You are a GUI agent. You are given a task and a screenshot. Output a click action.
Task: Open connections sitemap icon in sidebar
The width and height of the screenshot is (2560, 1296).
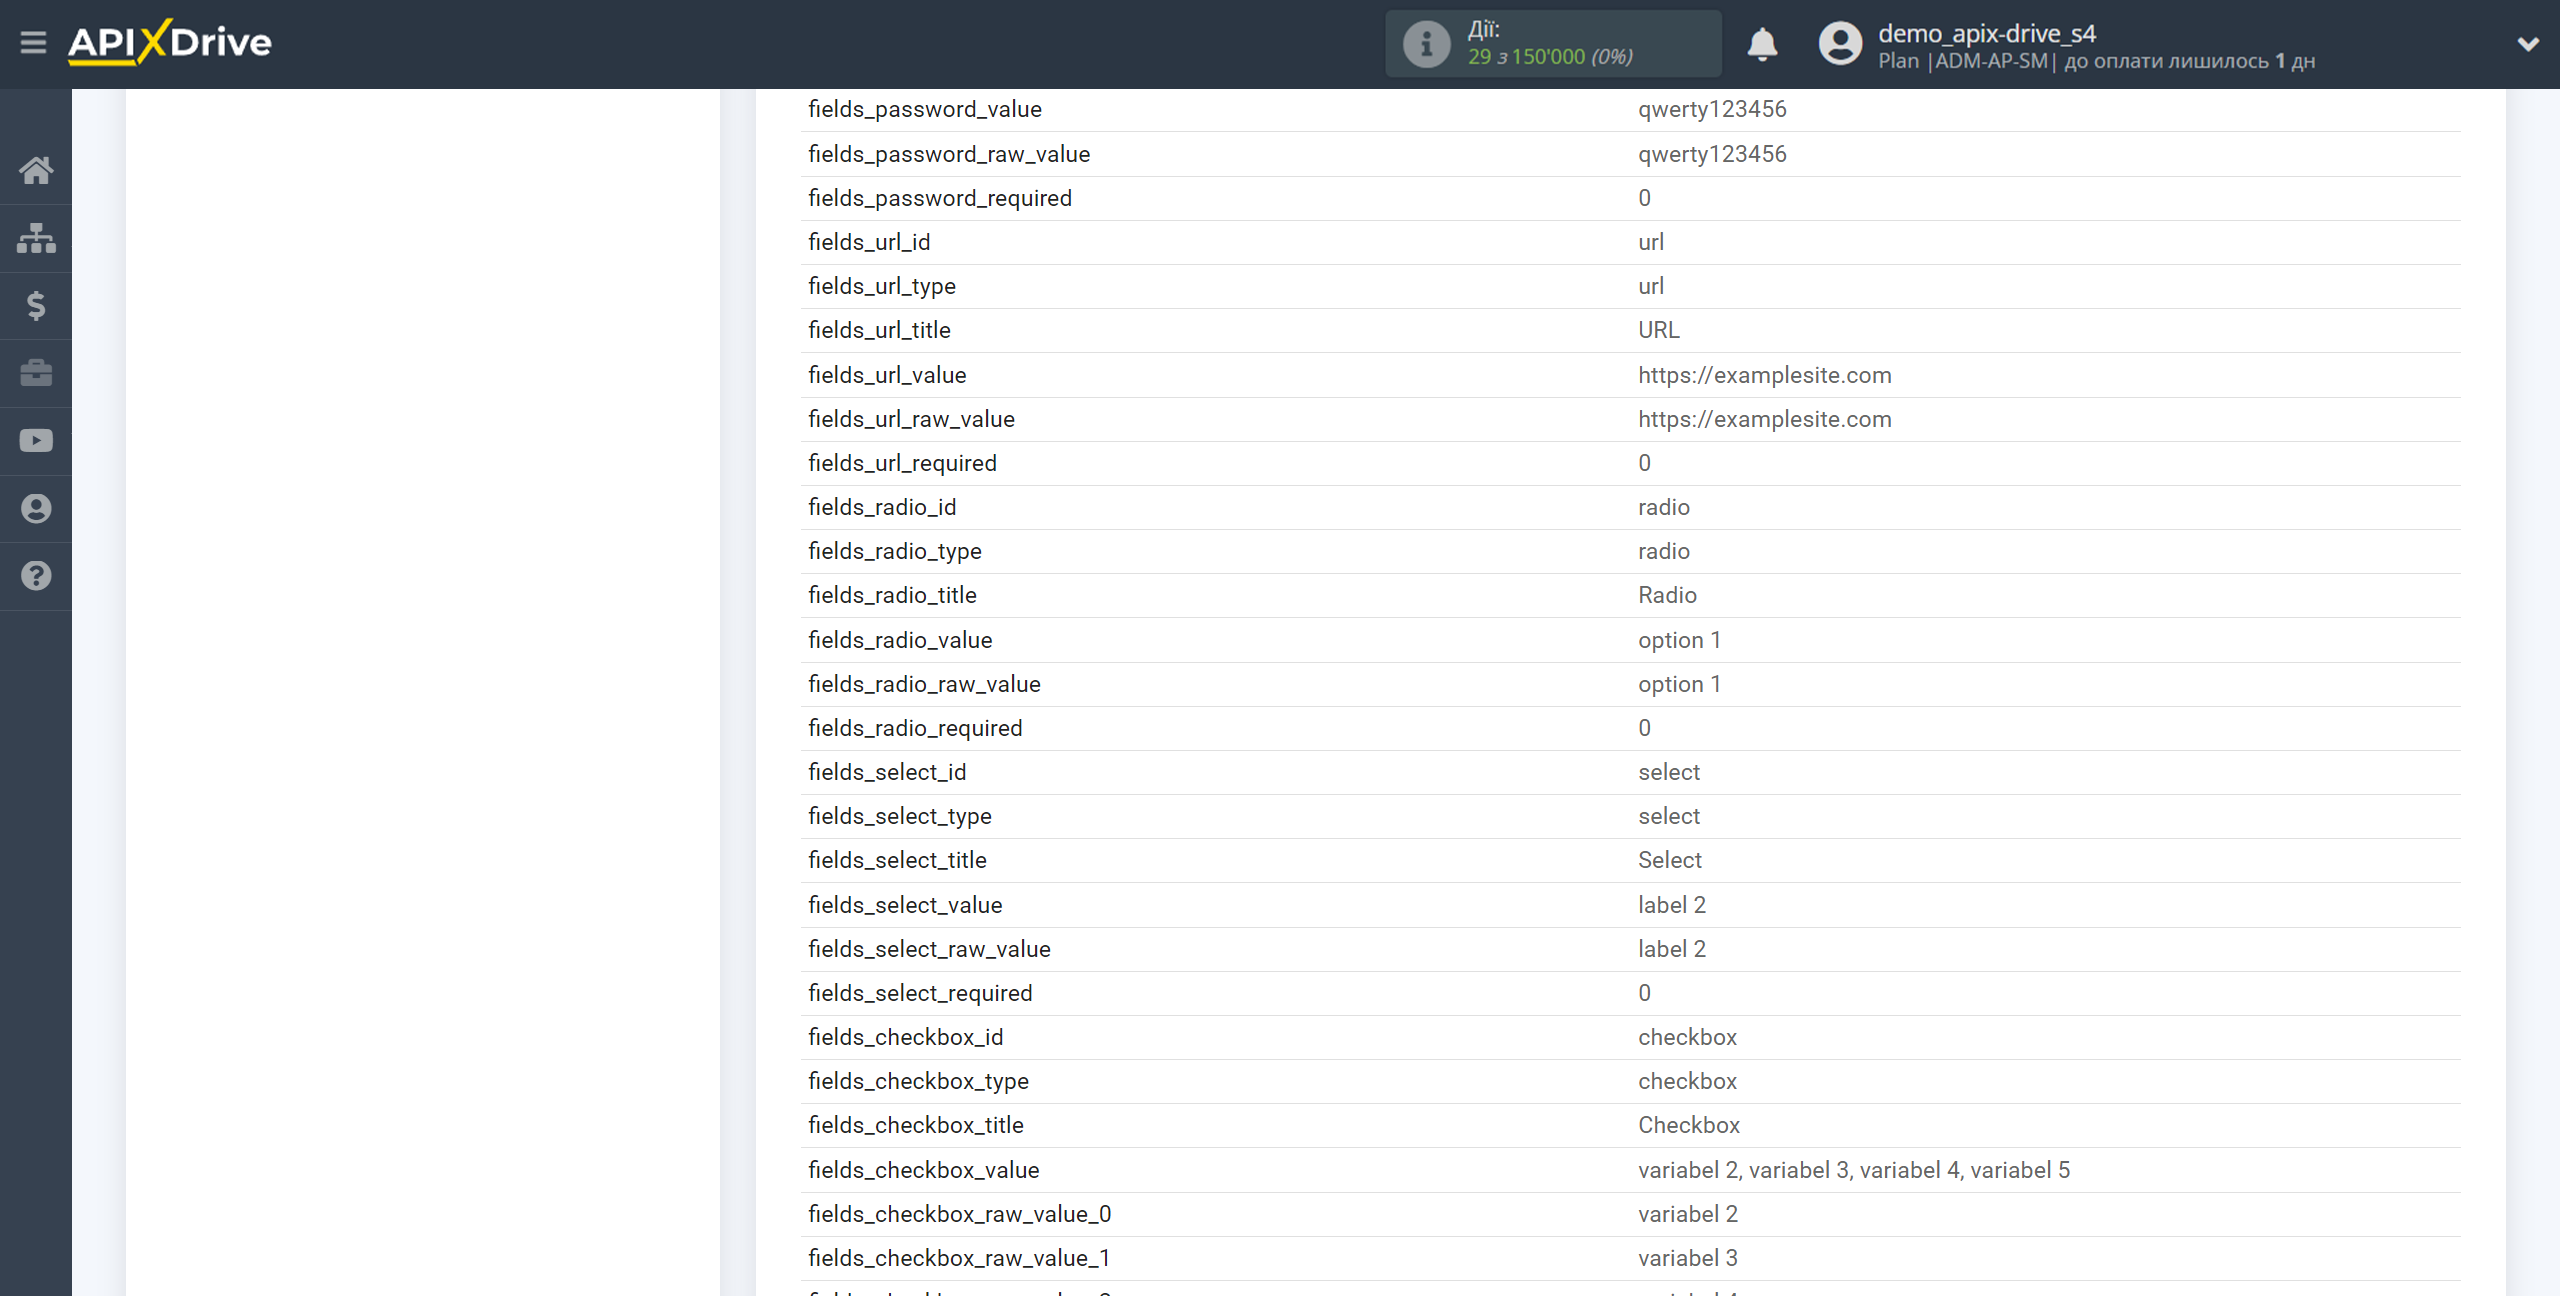(36, 238)
